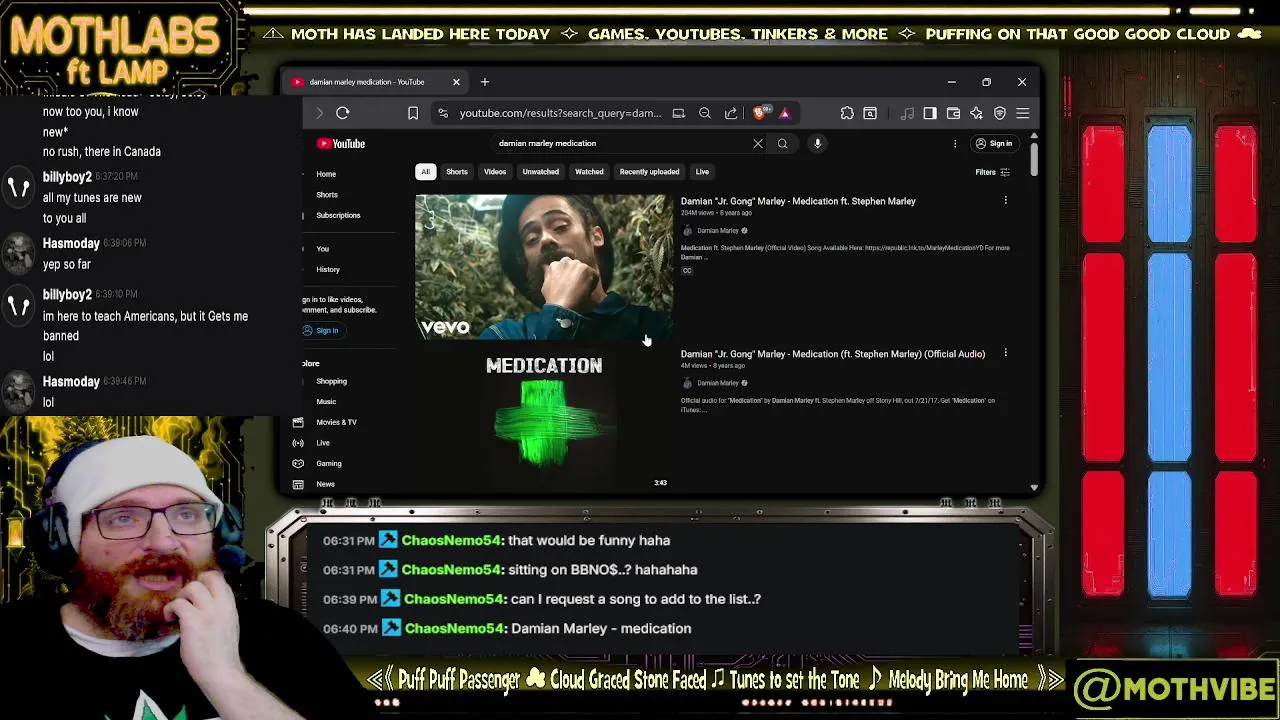Click the zoom magnifier in the address bar

[705, 113]
